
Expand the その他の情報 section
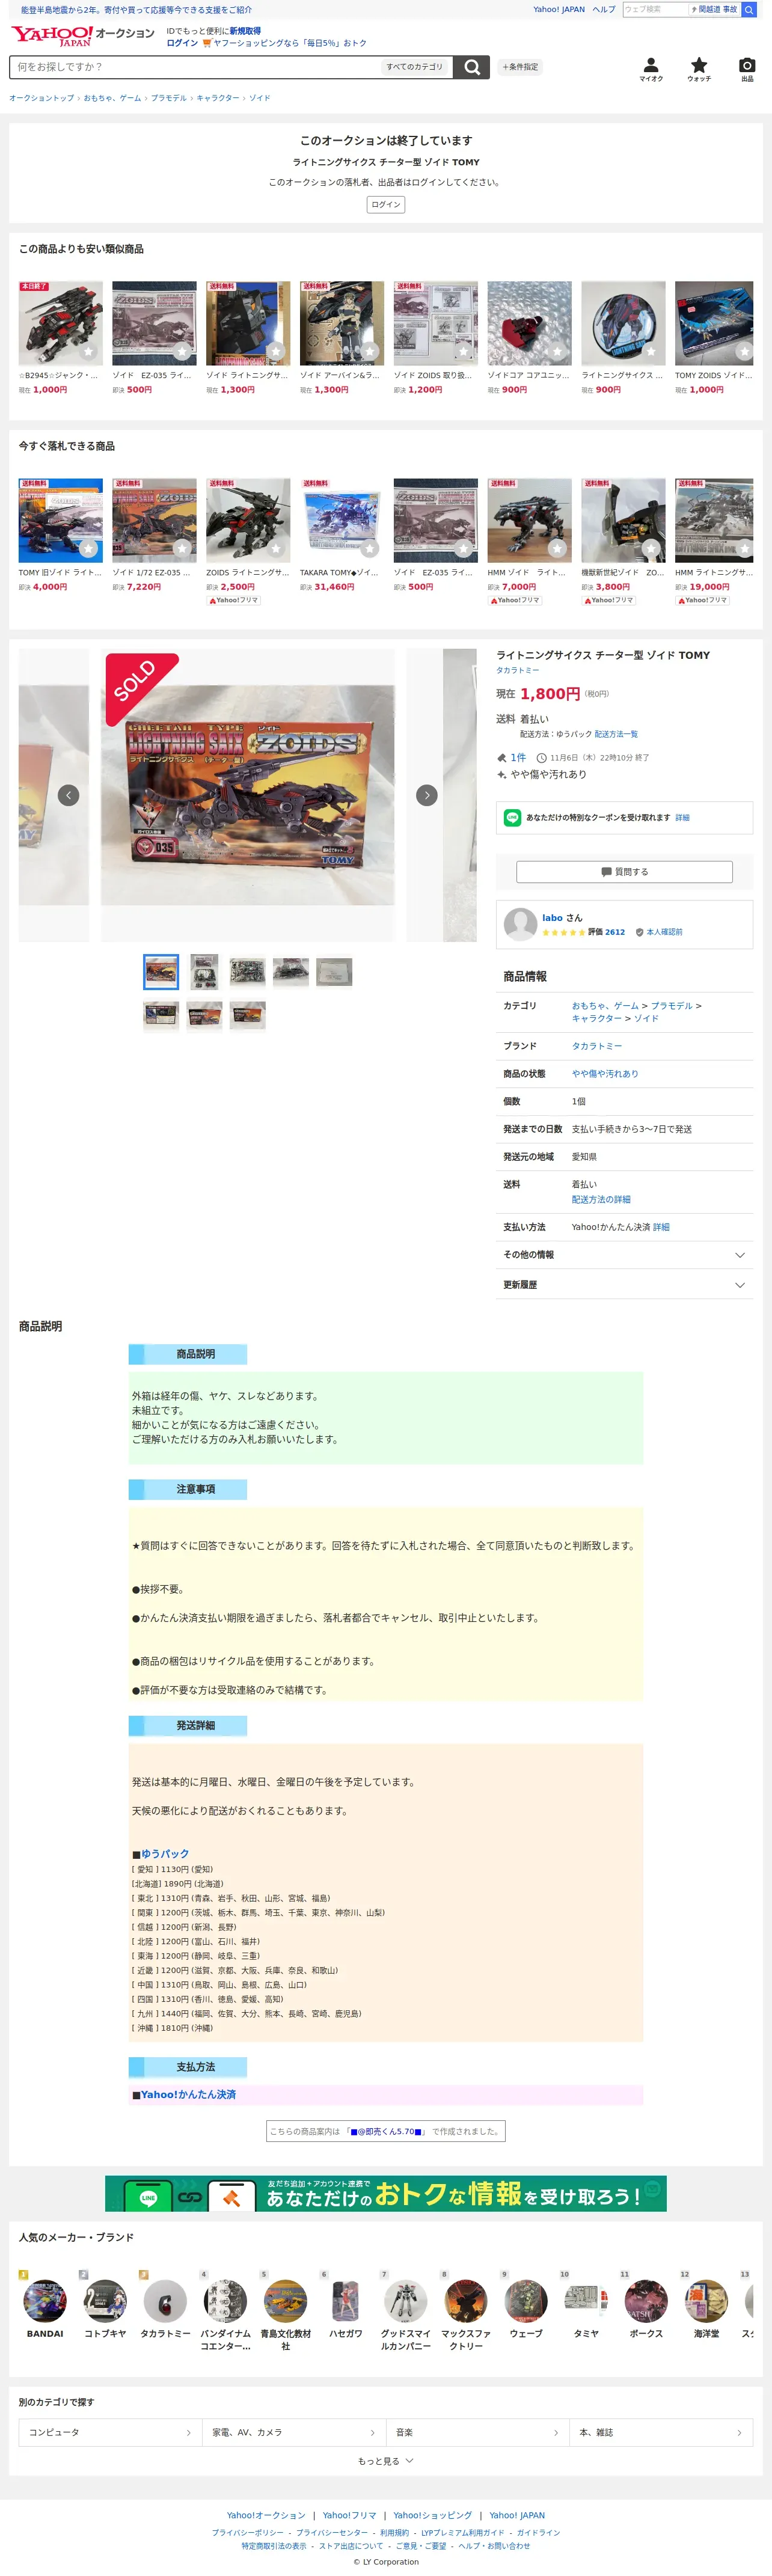(624, 1255)
